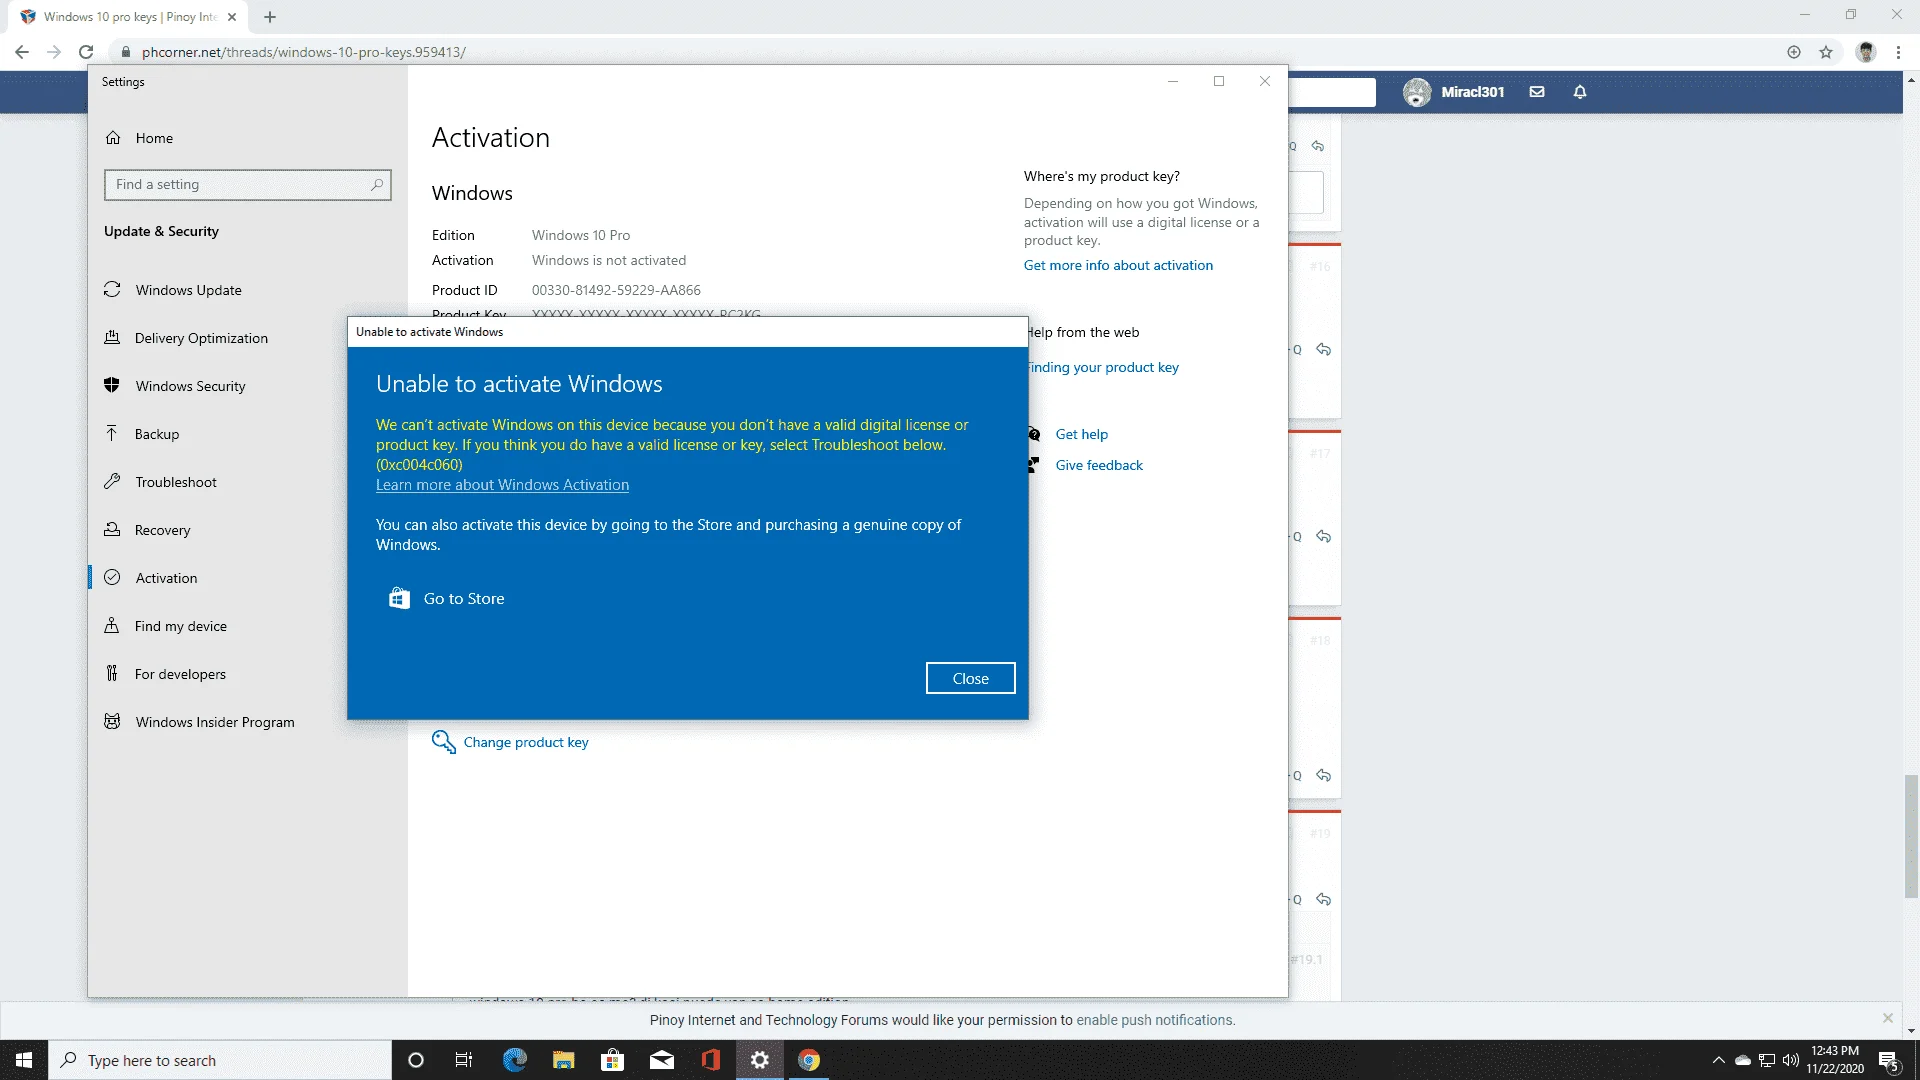Click the Windows Security shield icon

112,385
